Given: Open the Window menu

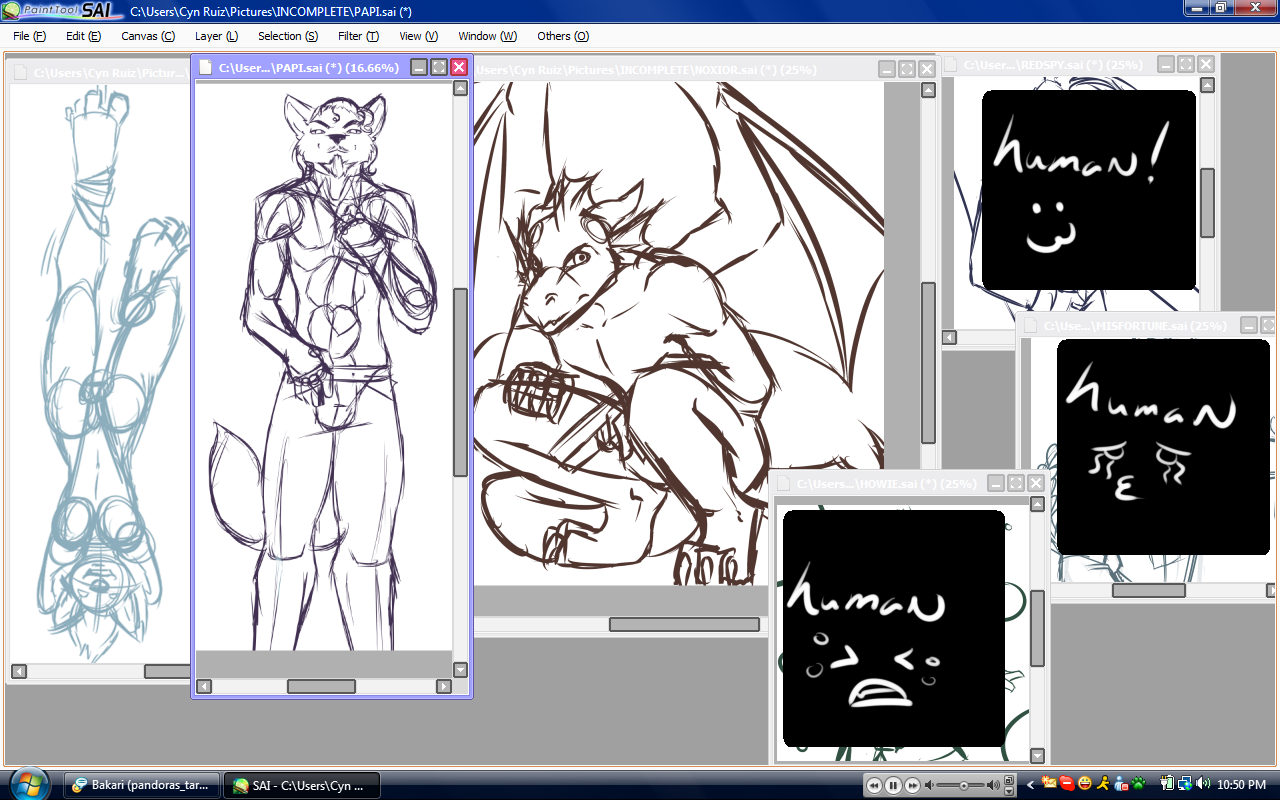Looking at the screenshot, I should (487, 36).
